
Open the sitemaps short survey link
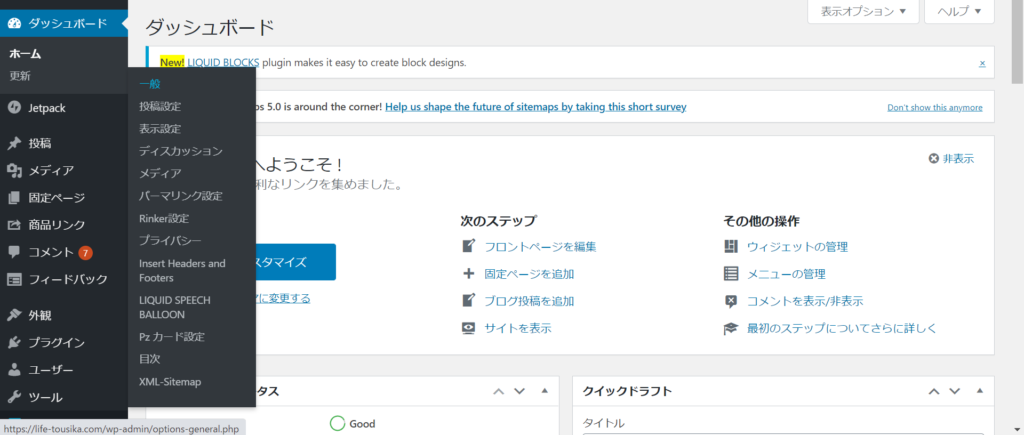point(536,106)
